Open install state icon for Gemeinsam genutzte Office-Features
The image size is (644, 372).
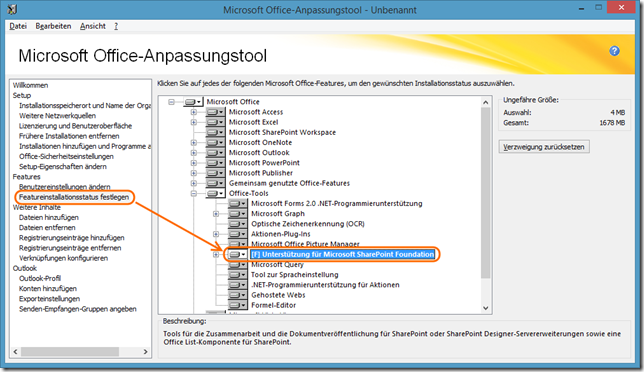(215, 183)
